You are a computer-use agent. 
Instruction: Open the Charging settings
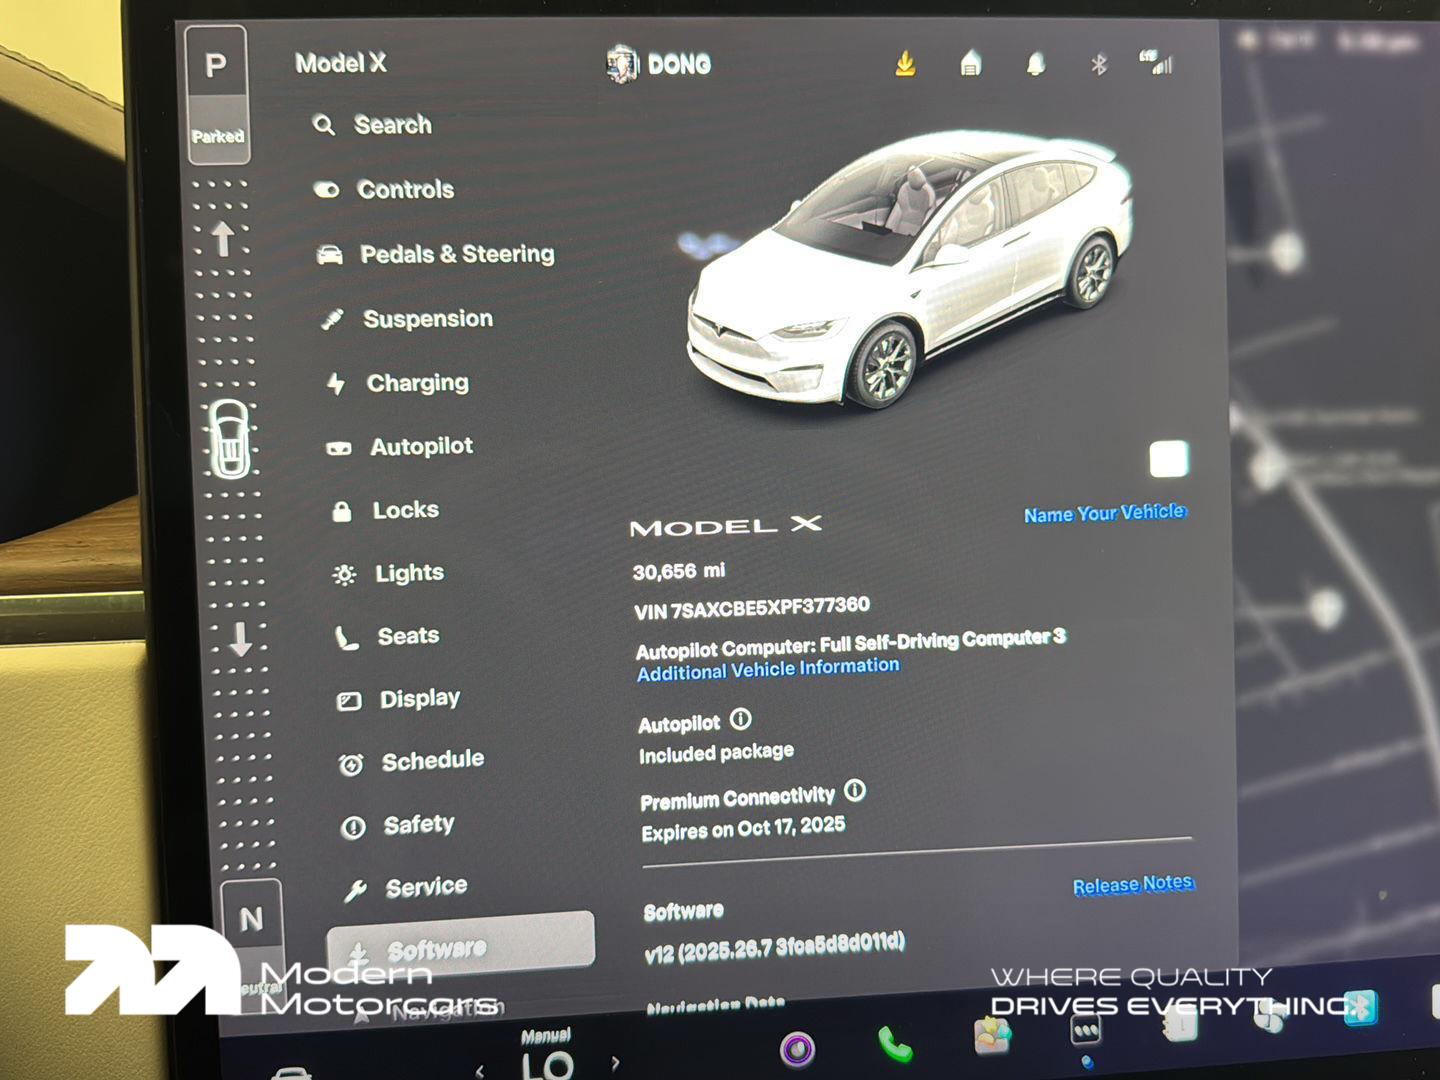(398, 383)
